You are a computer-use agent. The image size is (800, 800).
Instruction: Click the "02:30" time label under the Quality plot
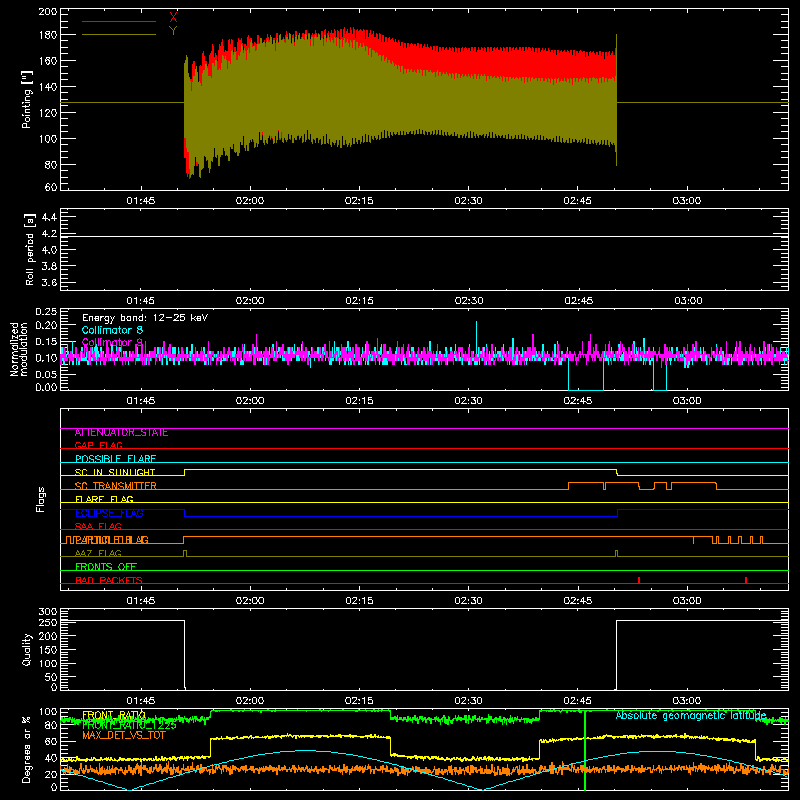pyautogui.click(x=468, y=701)
